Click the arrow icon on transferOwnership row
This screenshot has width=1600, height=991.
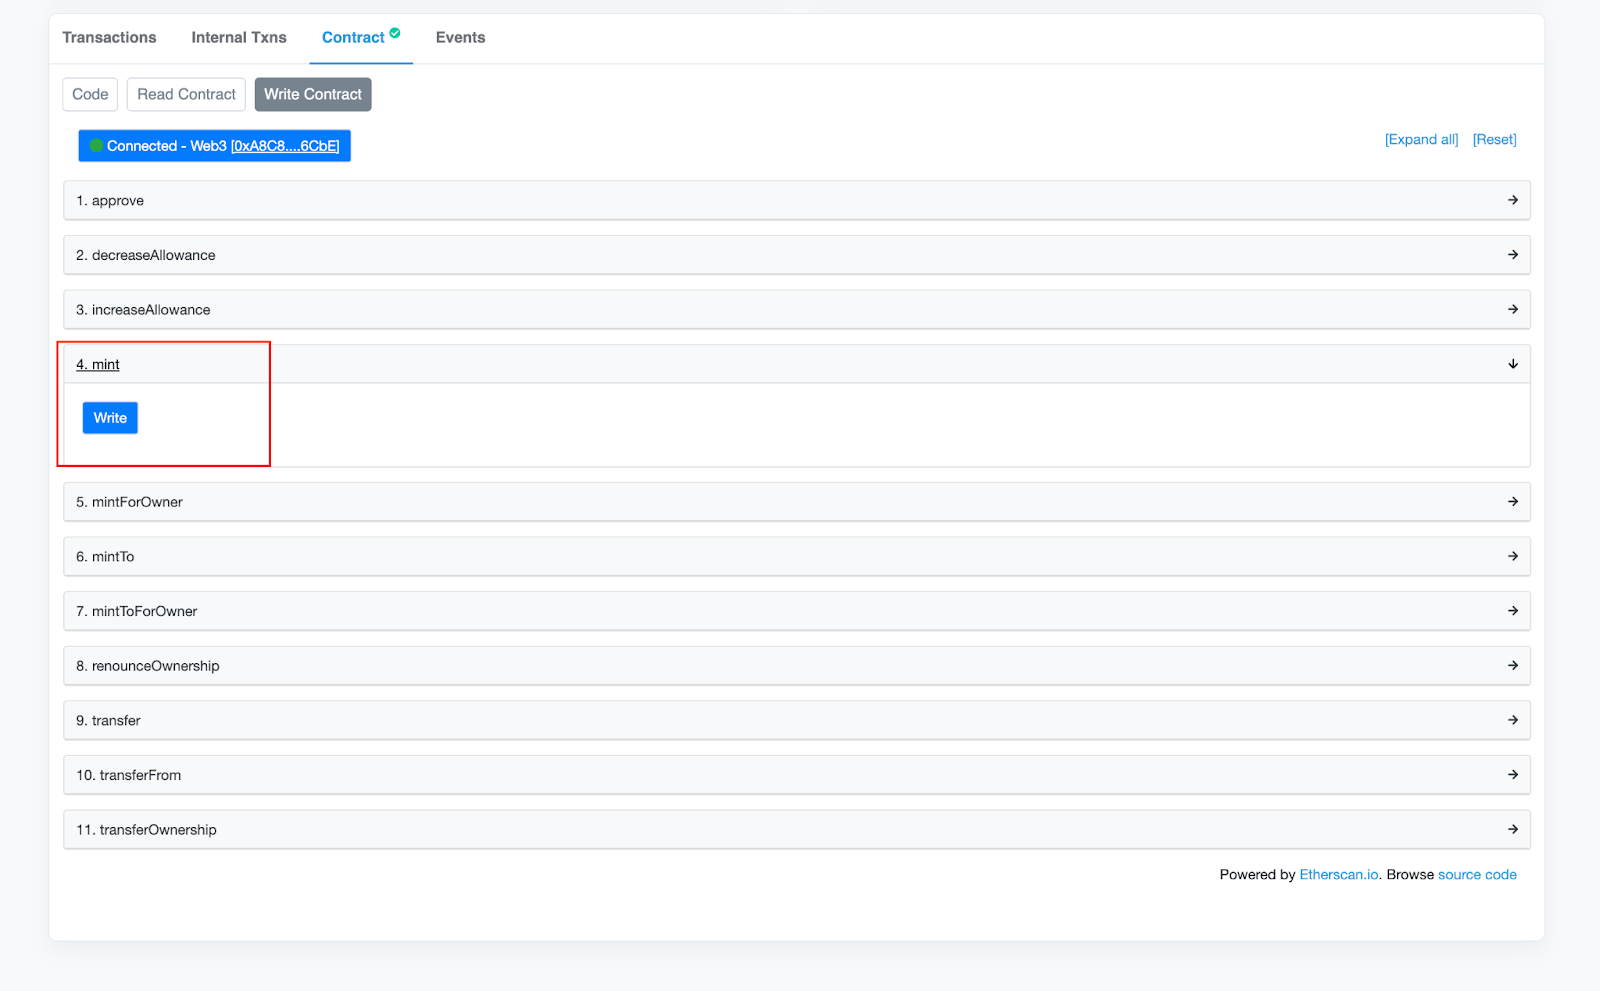pyautogui.click(x=1512, y=829)
